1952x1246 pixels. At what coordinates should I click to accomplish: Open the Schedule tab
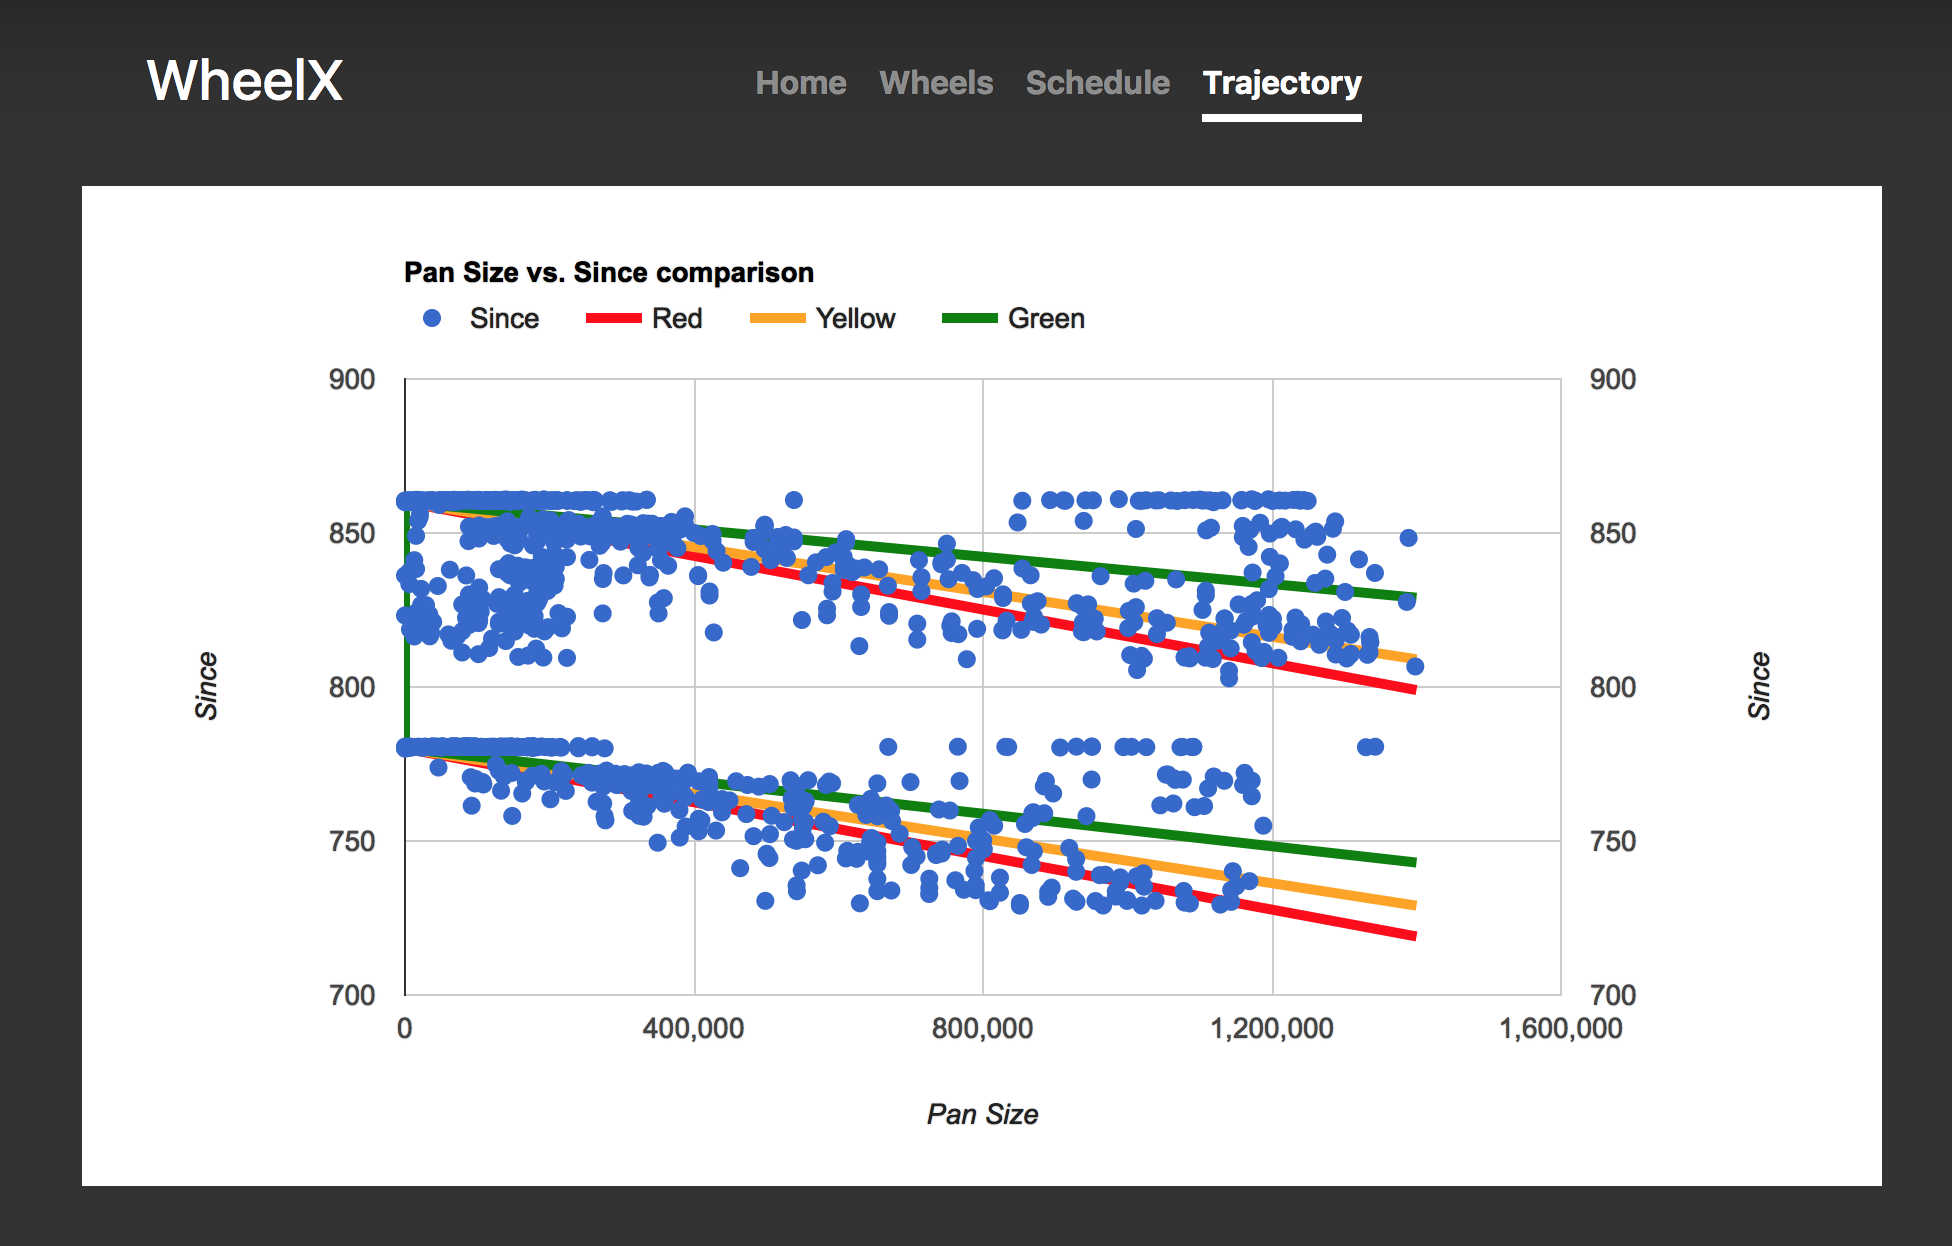pos(1097,83)
